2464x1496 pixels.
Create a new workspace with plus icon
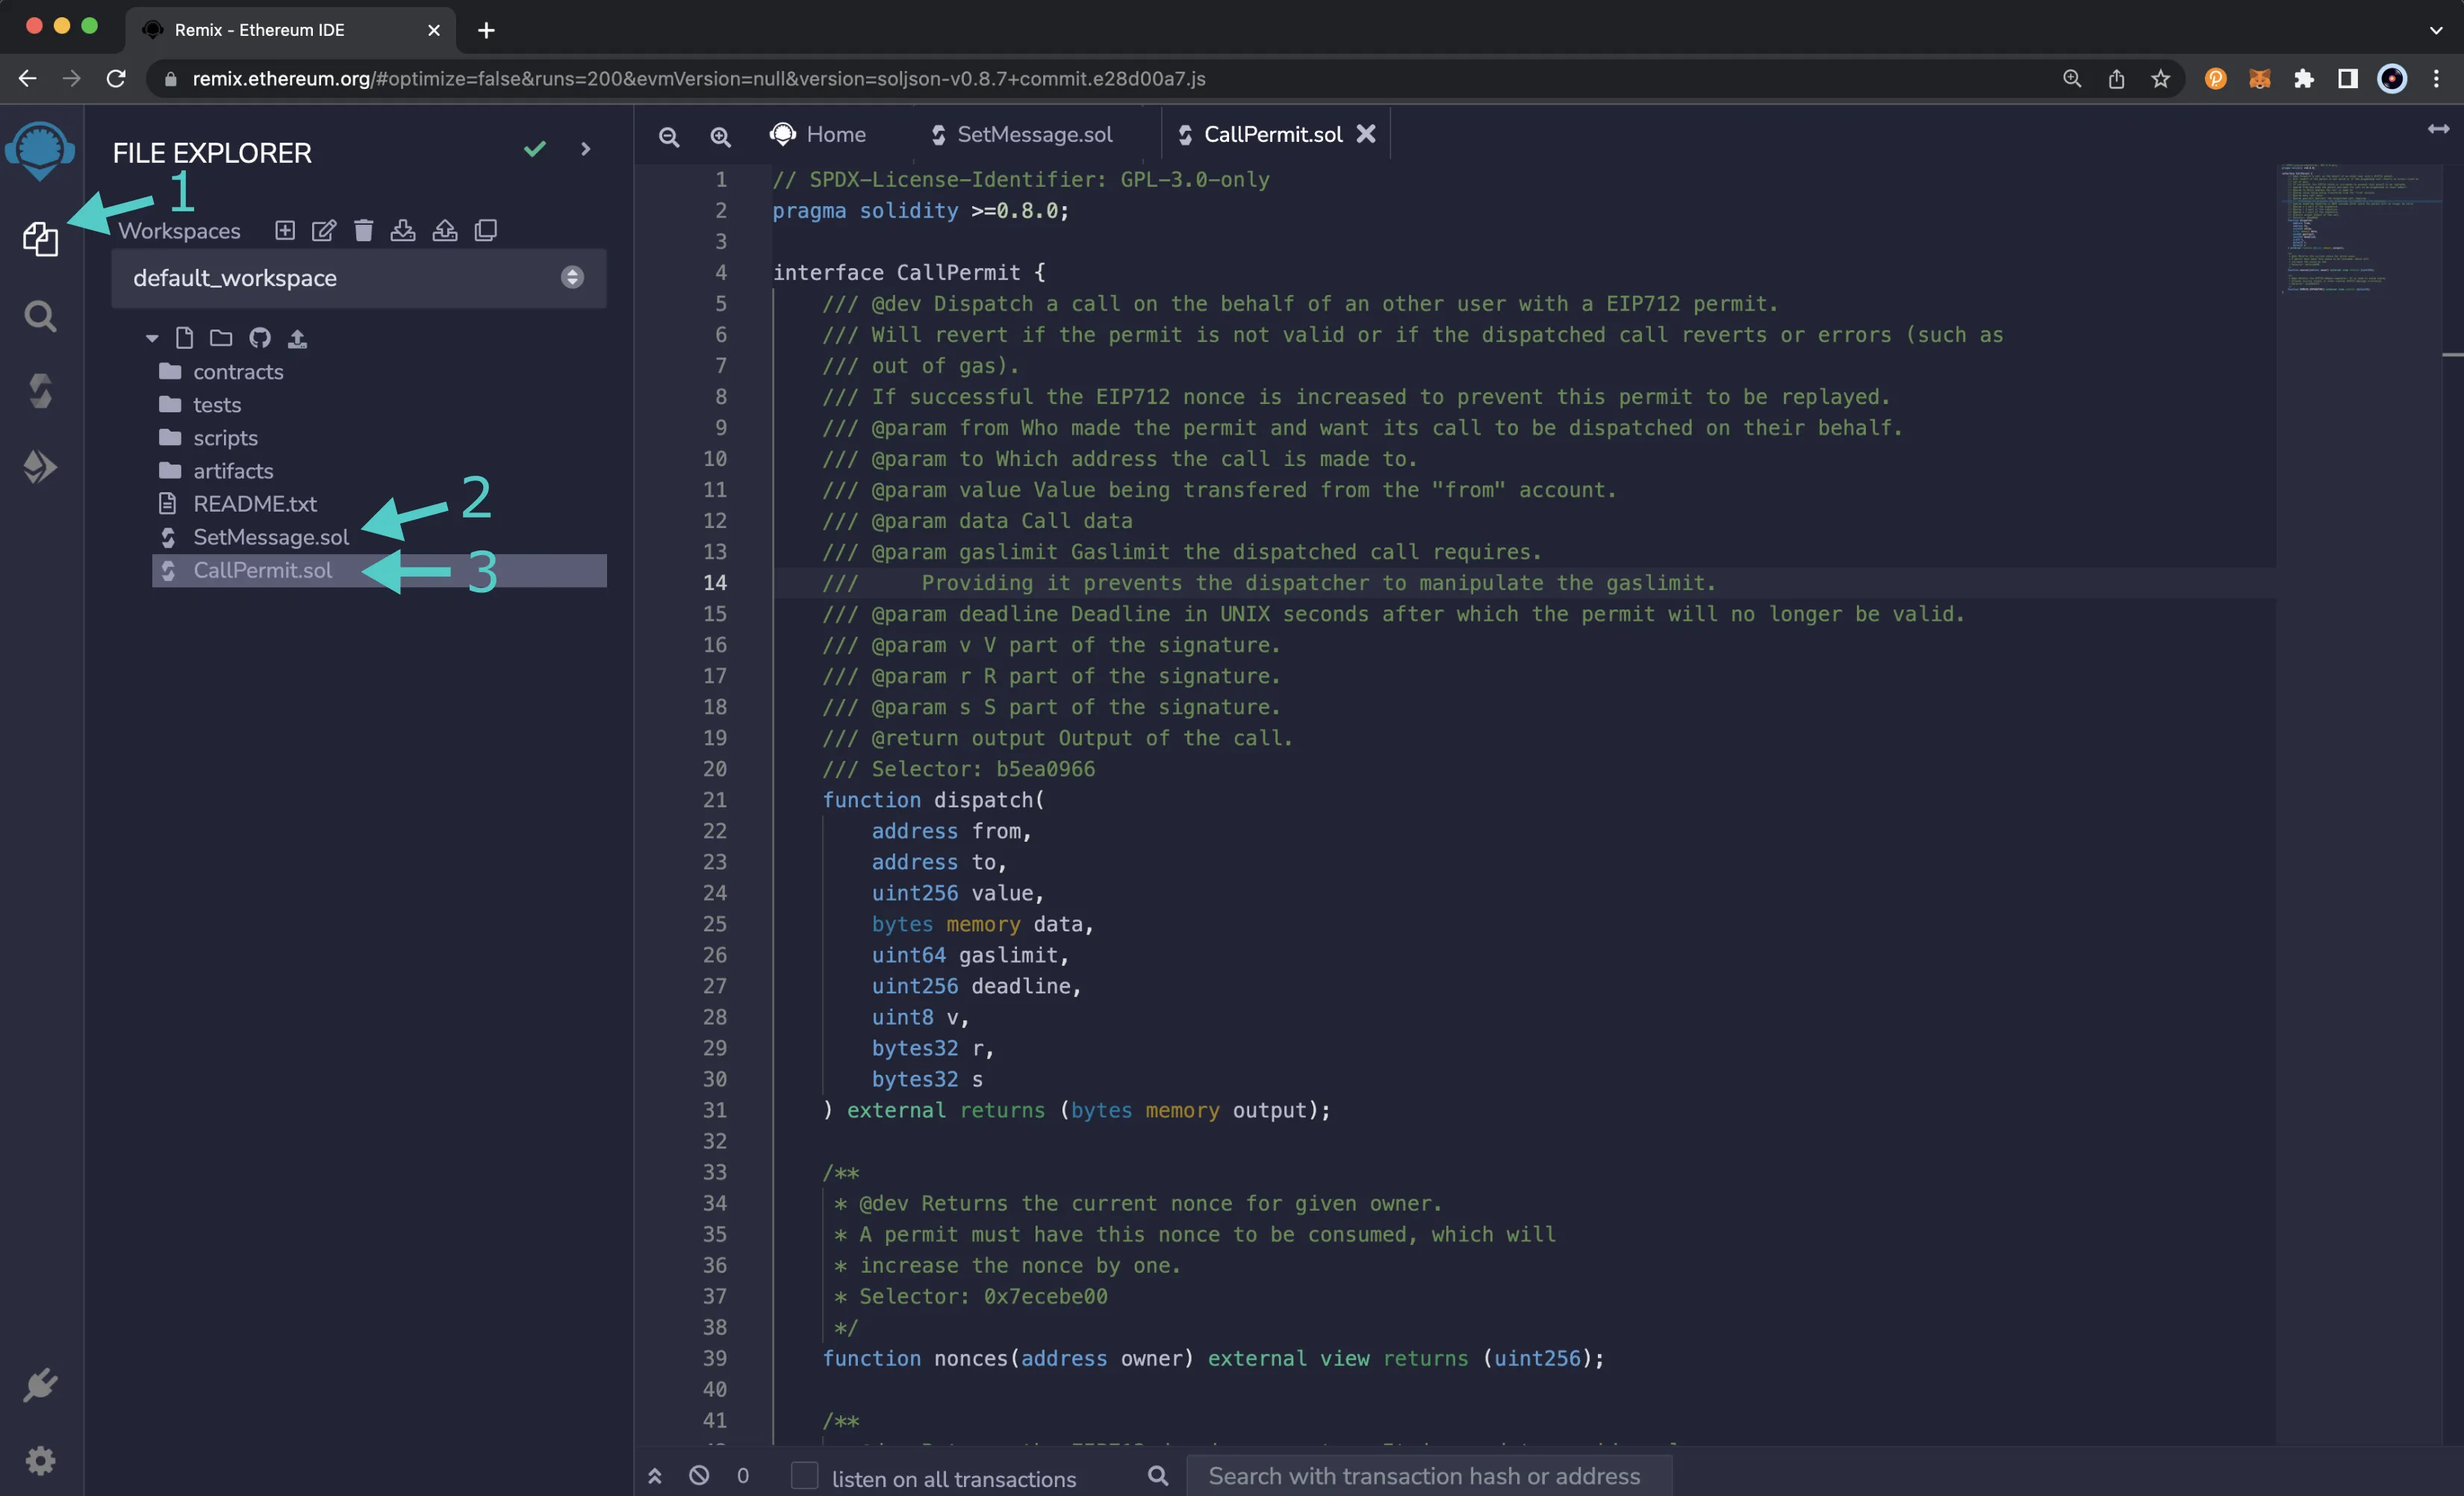click(x=285, y=231)
